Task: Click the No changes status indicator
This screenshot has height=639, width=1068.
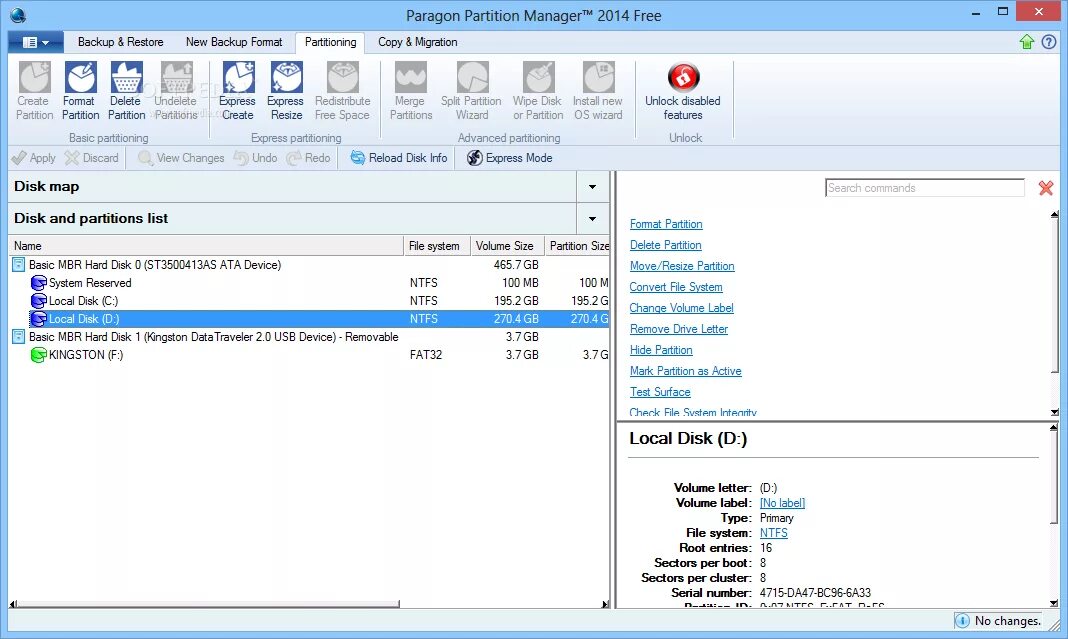Action: [x=999, y=621]
